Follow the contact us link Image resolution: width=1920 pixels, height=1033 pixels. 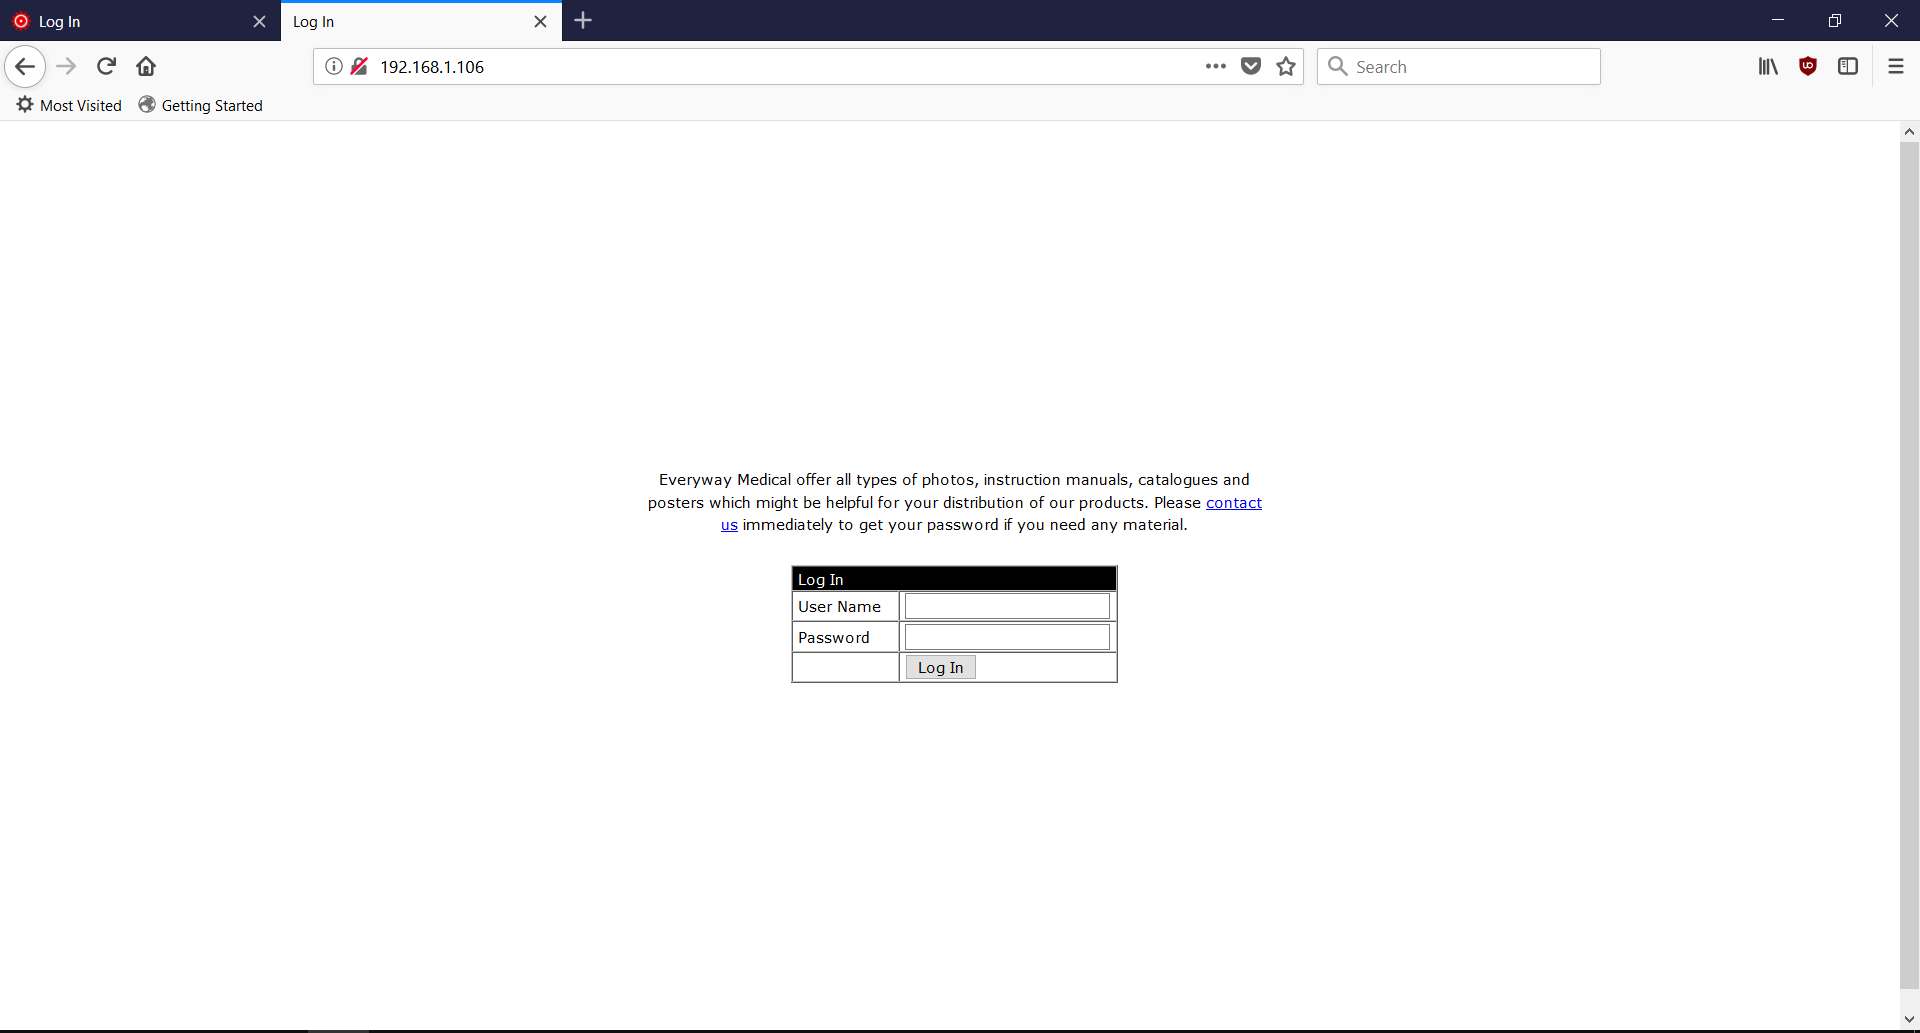[x=1234, y=503]
